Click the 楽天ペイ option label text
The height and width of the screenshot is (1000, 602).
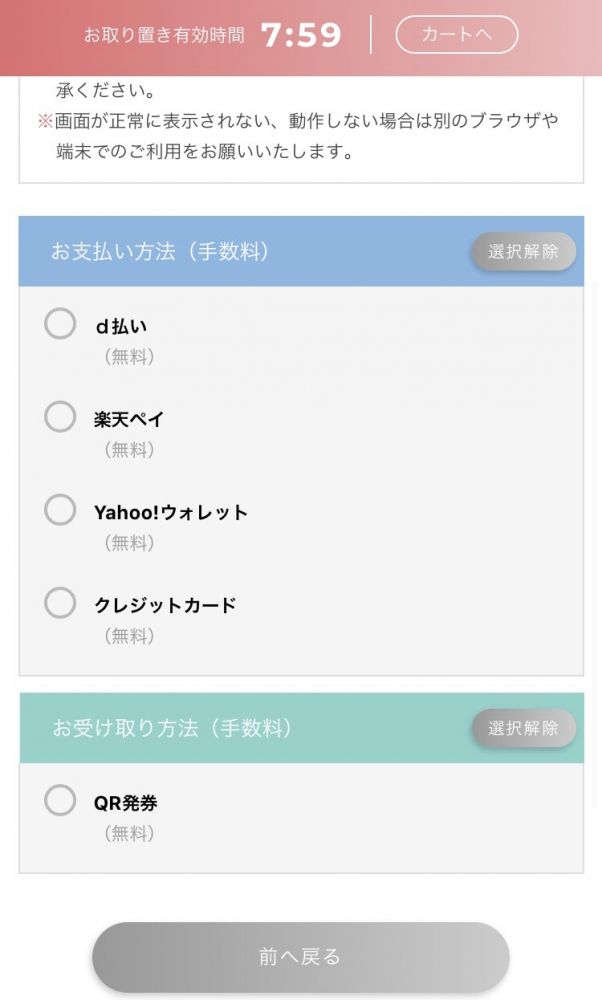click(x=129, y=419)
